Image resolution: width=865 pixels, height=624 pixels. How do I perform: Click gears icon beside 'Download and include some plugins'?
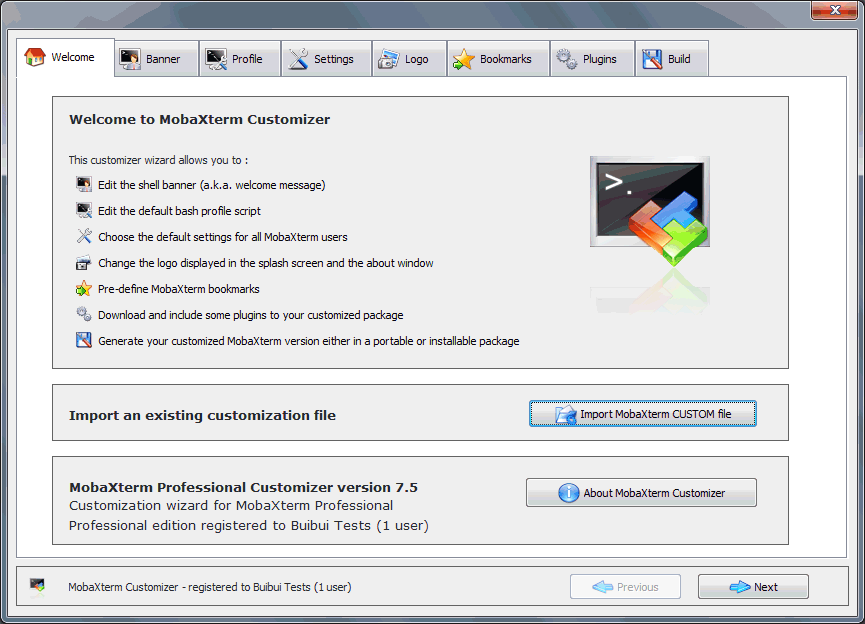(84, 314)
